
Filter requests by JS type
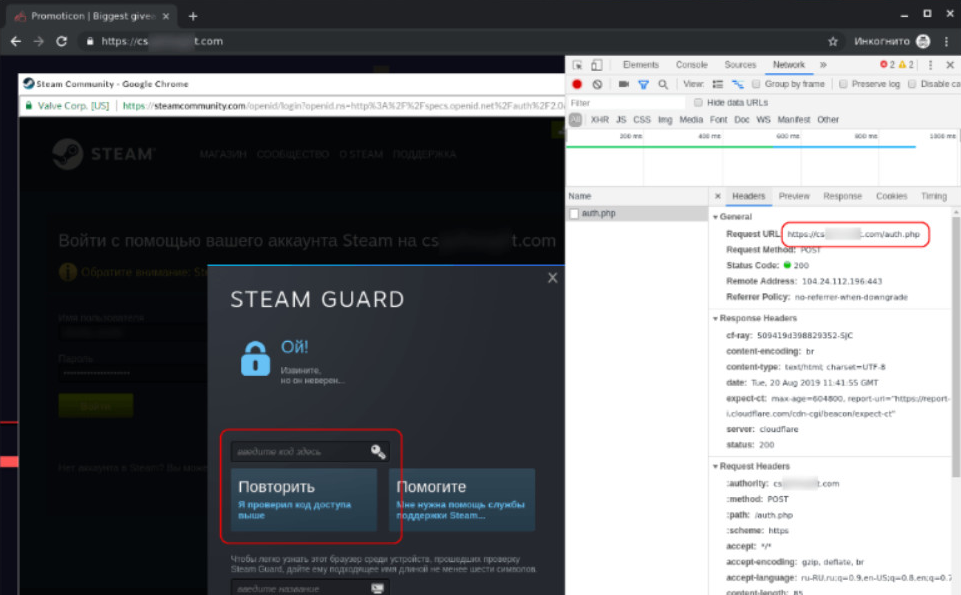621,119
